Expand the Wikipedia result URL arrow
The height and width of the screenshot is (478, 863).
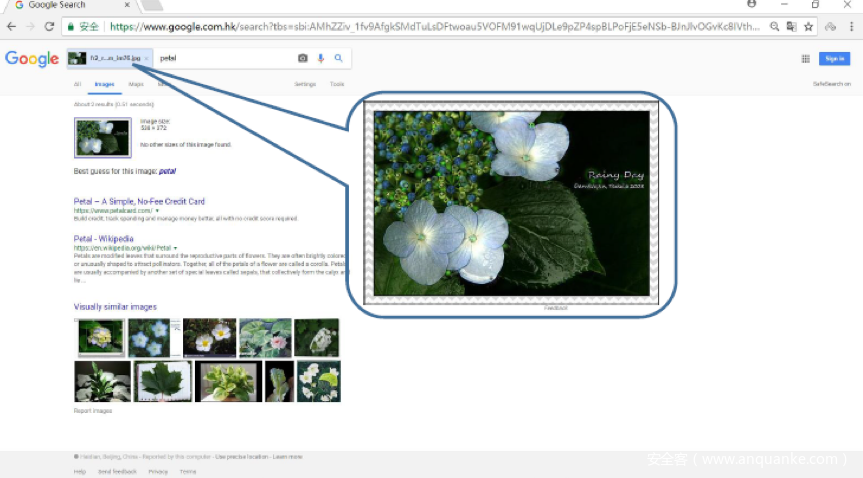coord(175,248)
